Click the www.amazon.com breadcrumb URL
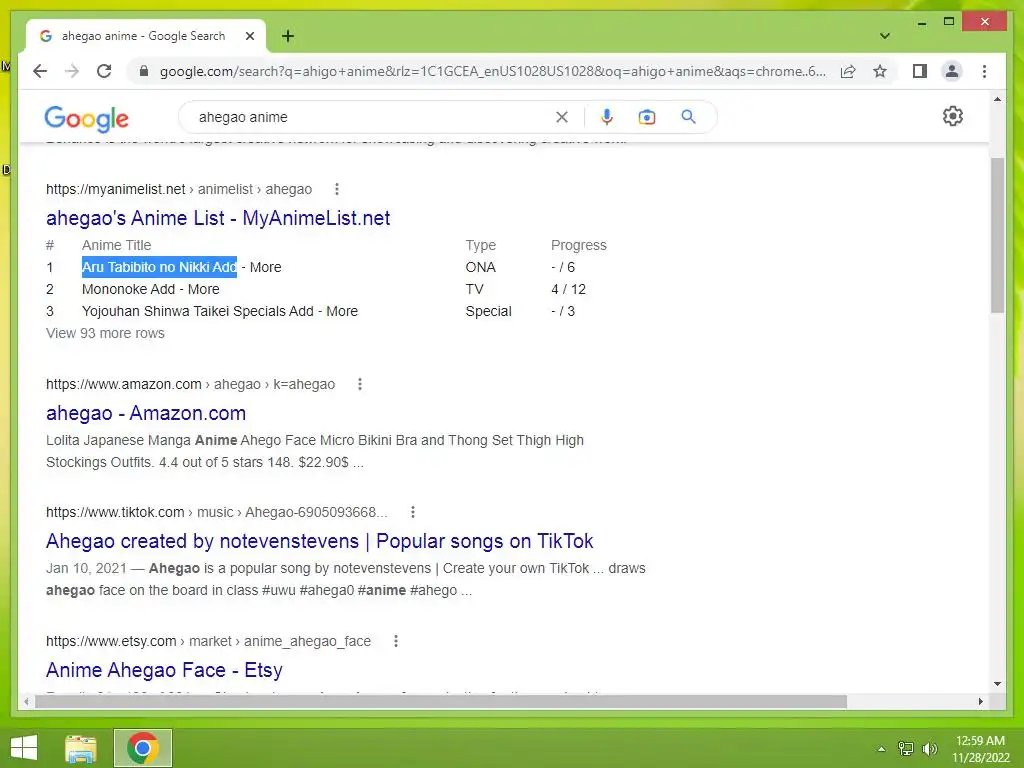The height and width of the screenshot is (768, 1024). click(190, 384)
